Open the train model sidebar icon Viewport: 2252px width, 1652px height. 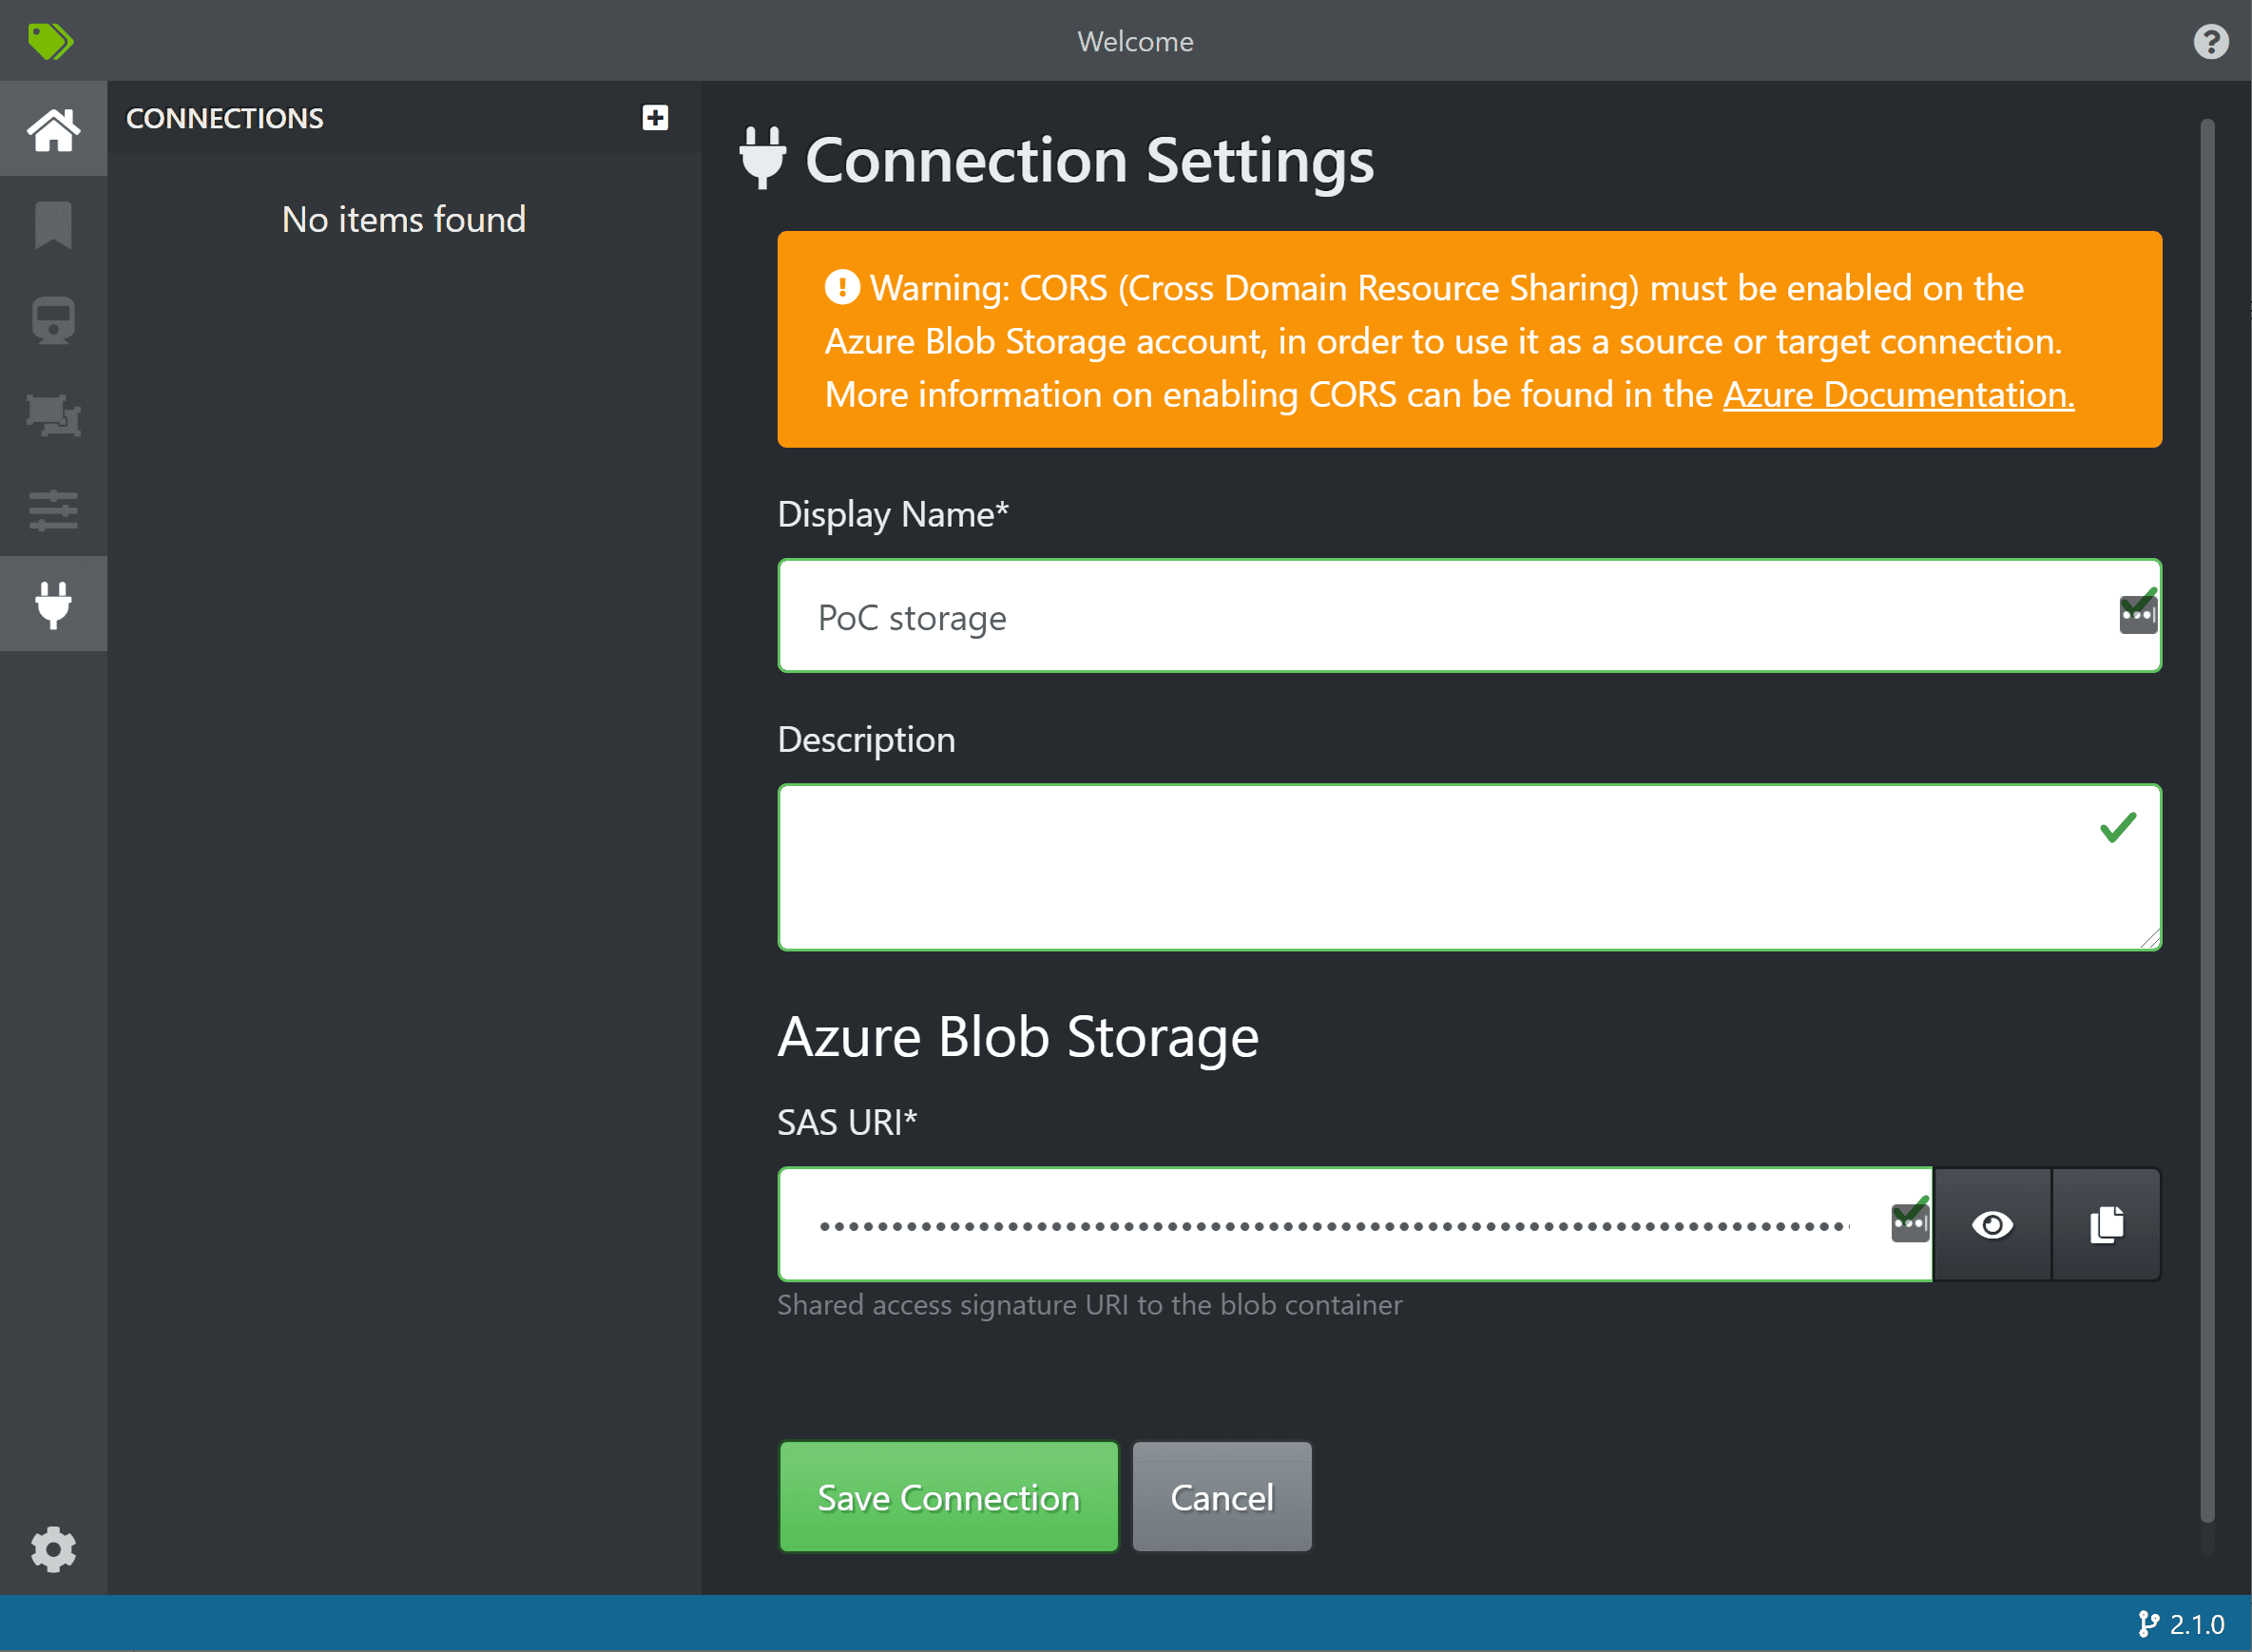[x=53, y=320]
